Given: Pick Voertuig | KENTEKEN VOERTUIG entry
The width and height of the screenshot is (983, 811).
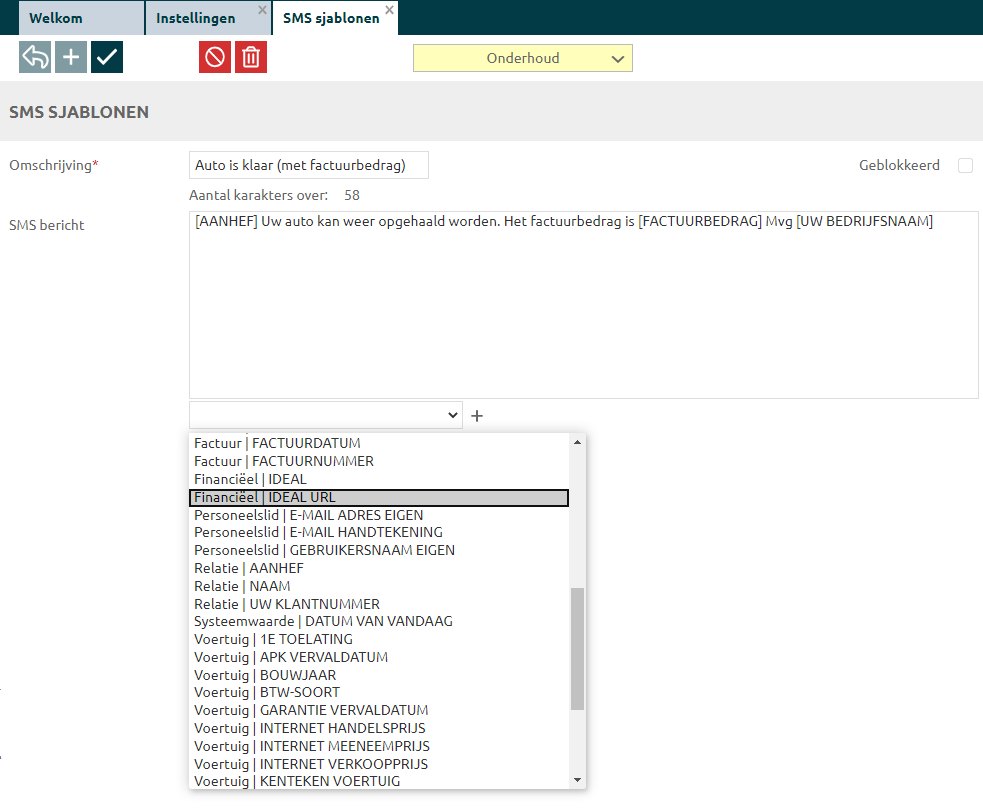Looking at the screenshot, I should click(297, 781).
